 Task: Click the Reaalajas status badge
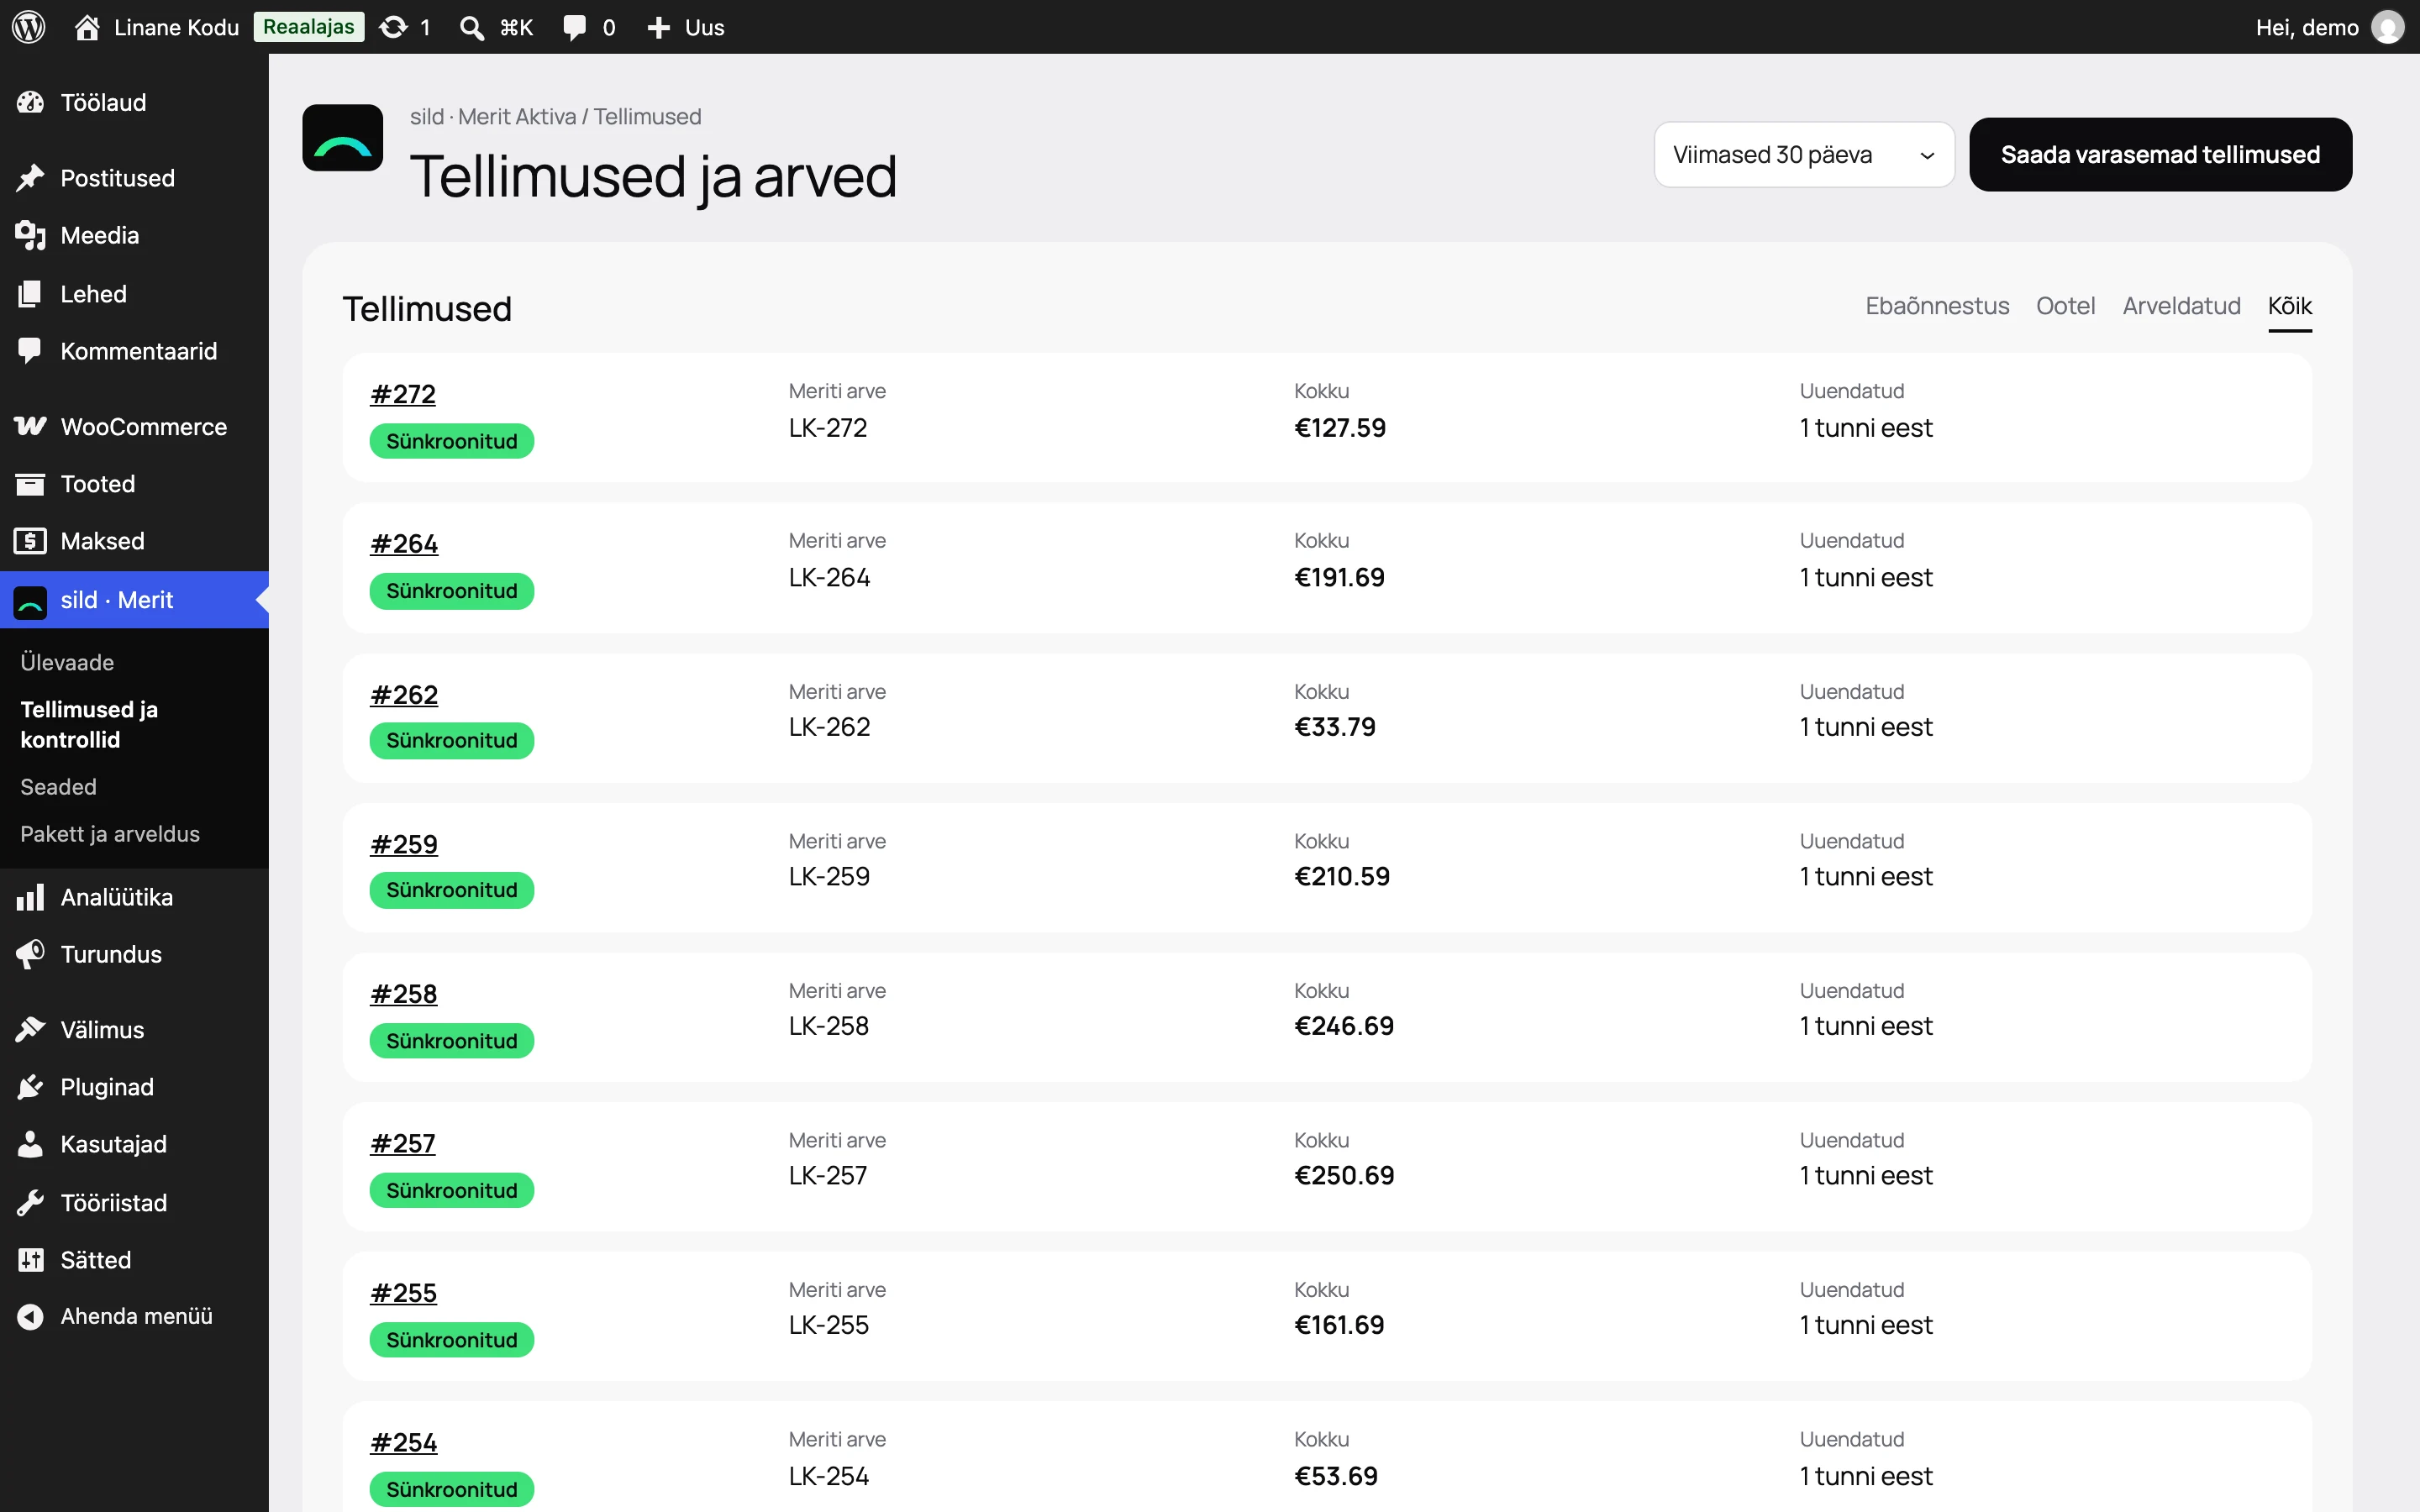[308, 27]
